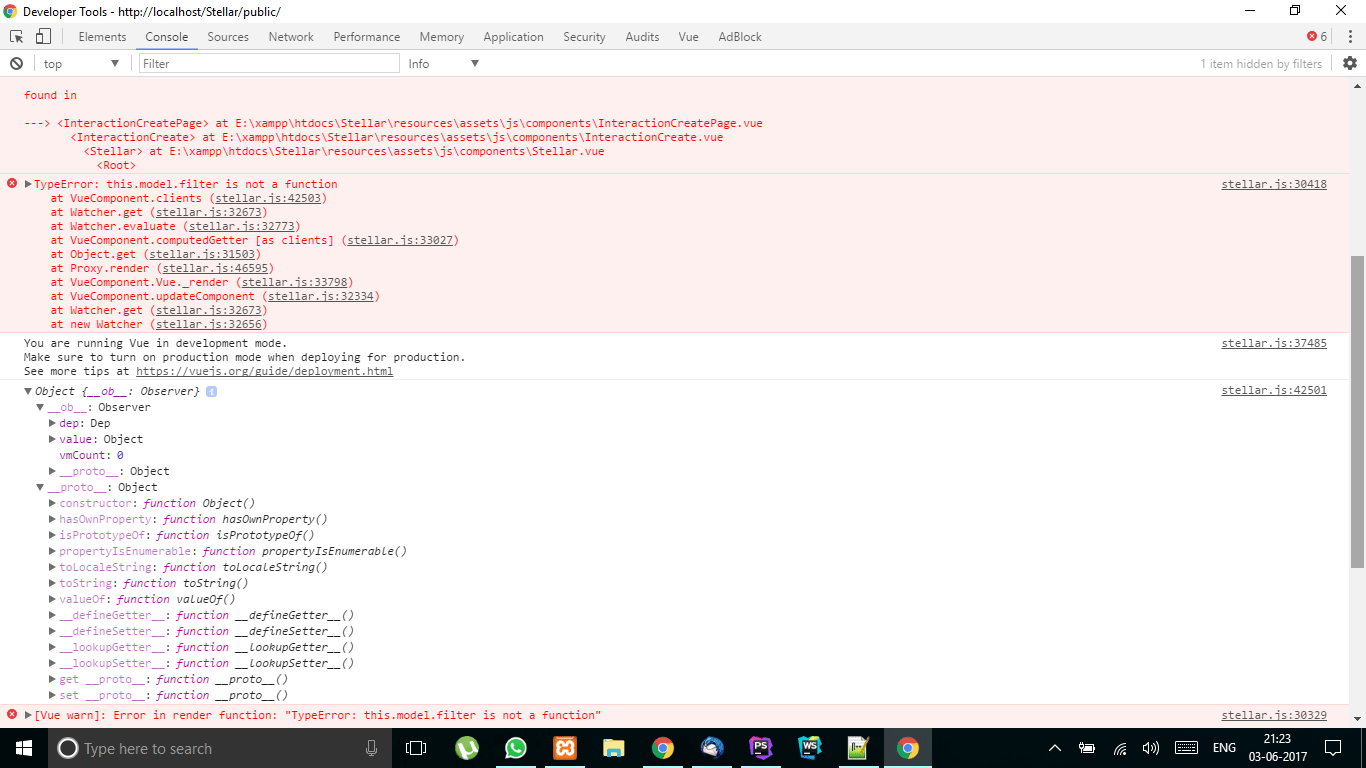Click the console Filter input field
The height and width of the screenshot is (768, 1366).
[267, 62]
